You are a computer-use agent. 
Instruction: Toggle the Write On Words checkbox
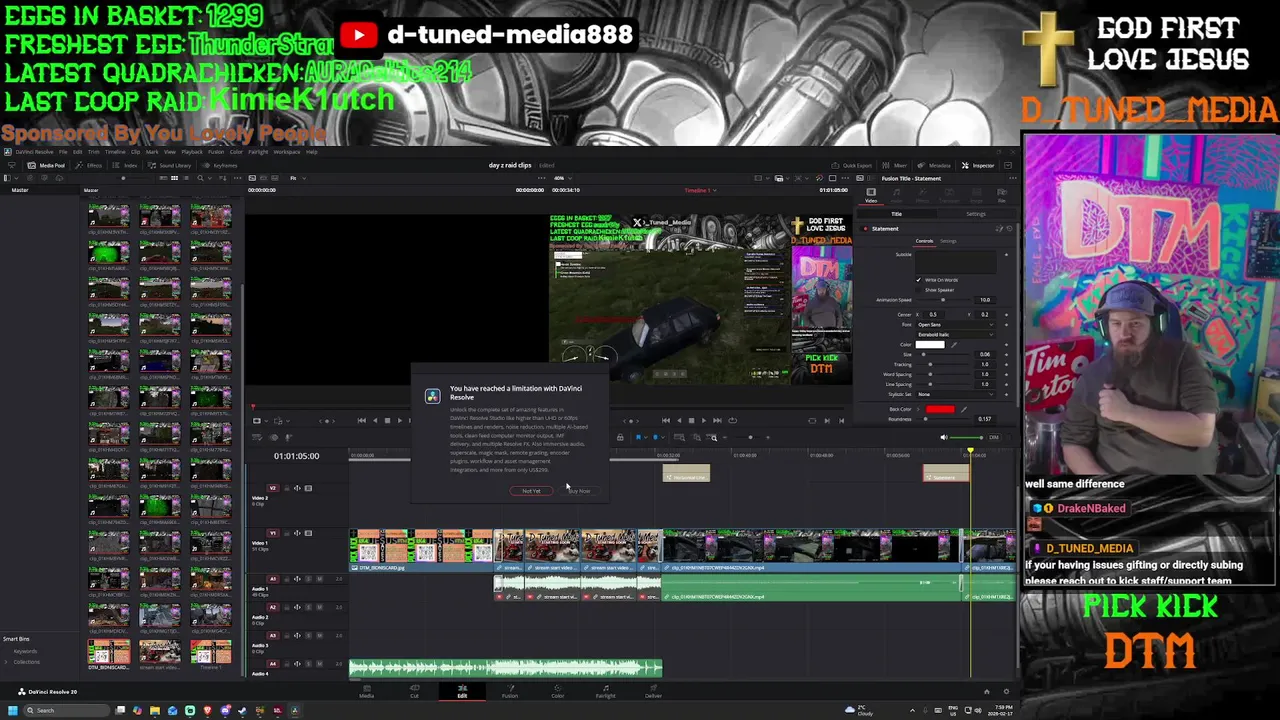pyautogui.click(x=918, y=280)
